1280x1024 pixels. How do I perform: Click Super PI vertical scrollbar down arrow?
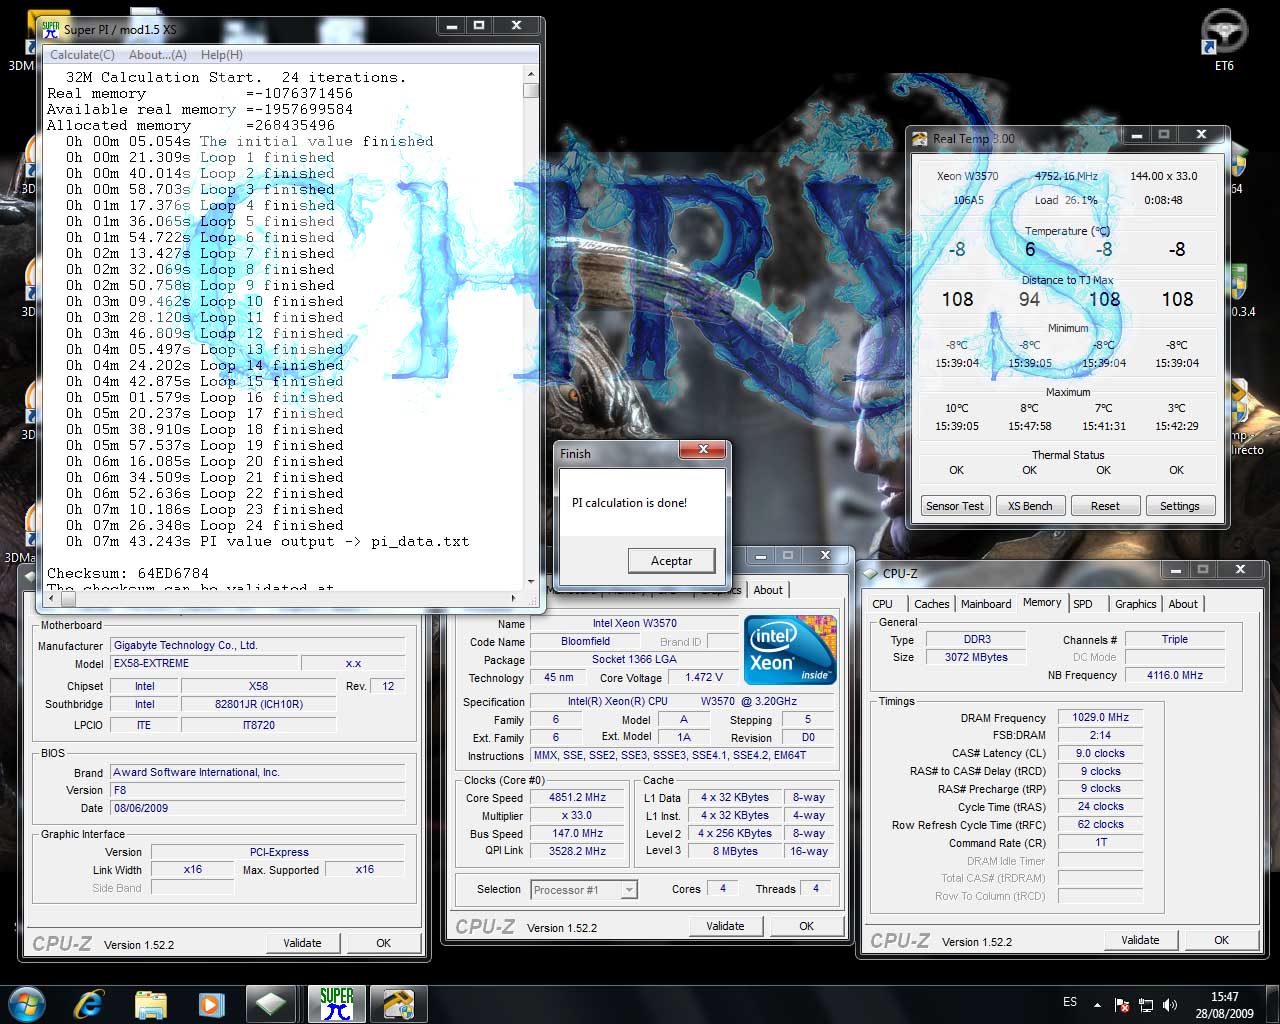coord(531,581)
